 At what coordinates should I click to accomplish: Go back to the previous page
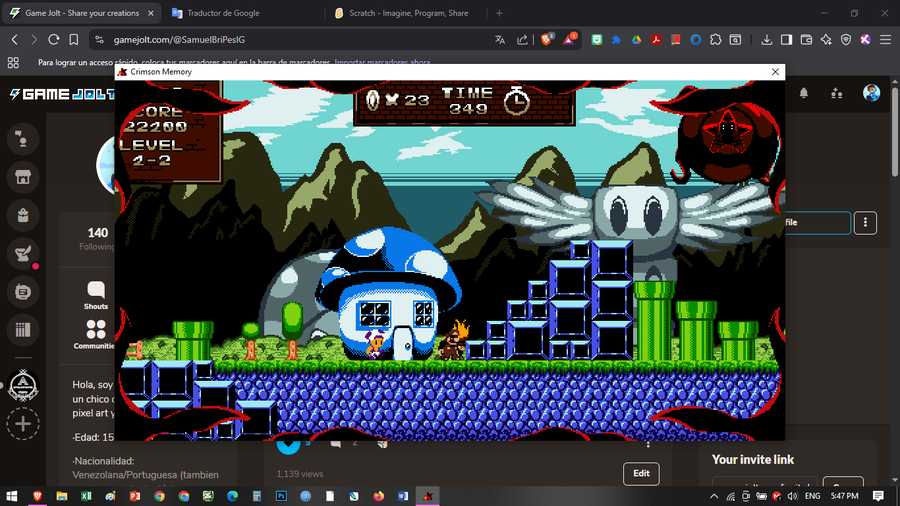click(x=15, y=40)
